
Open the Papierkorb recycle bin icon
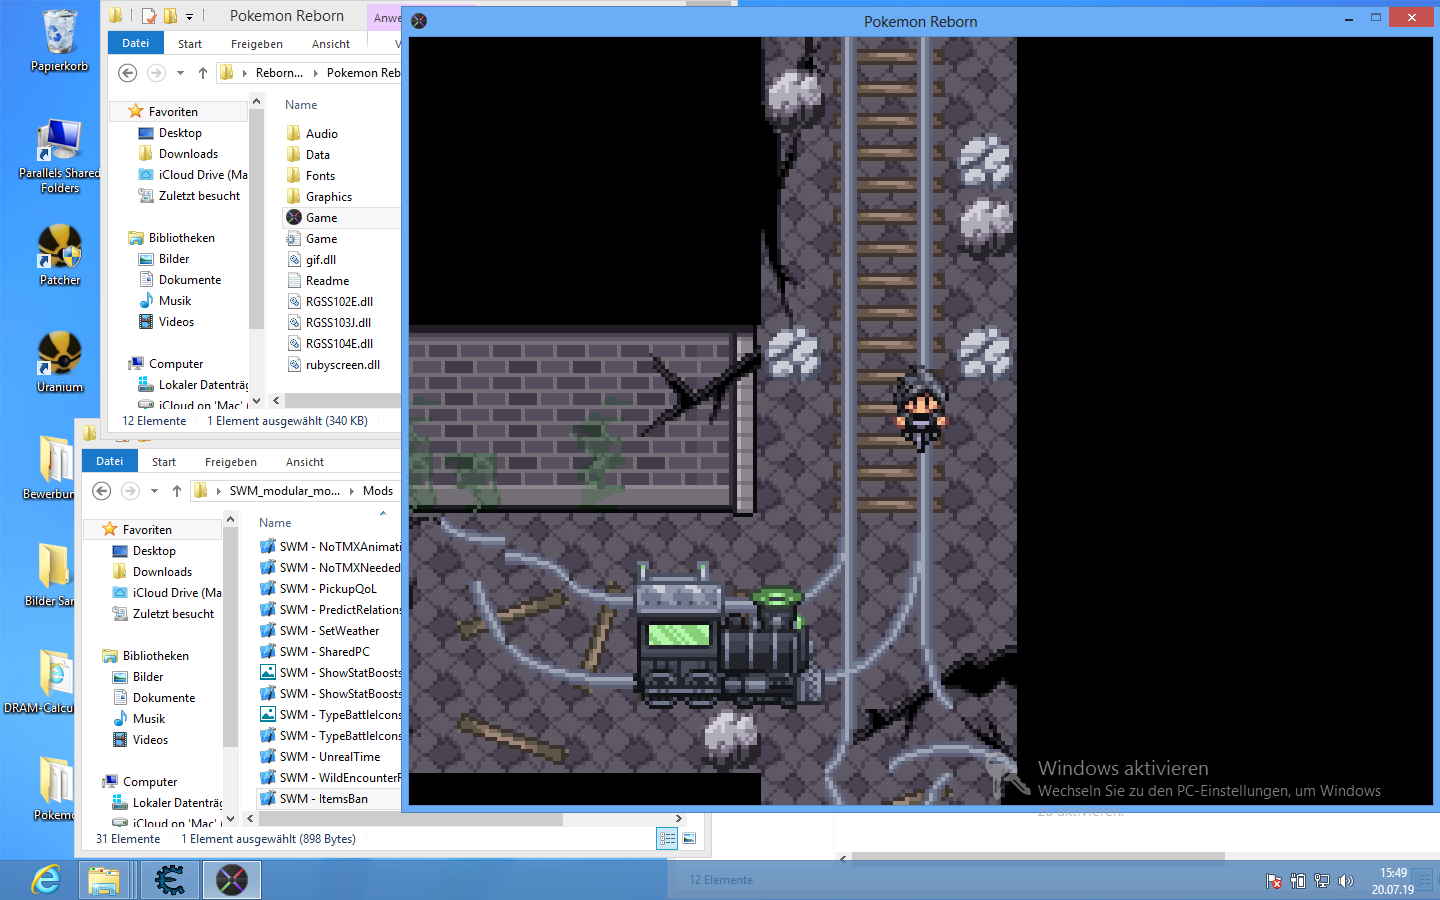click(59, 37)
